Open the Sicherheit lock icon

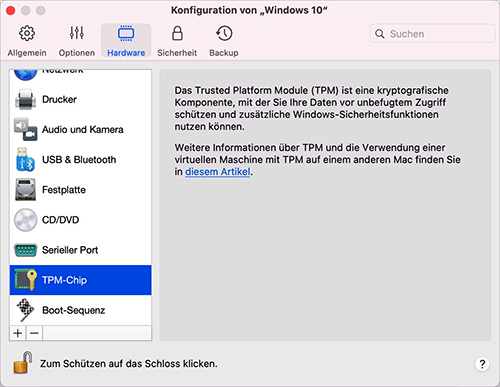(177, 33)
